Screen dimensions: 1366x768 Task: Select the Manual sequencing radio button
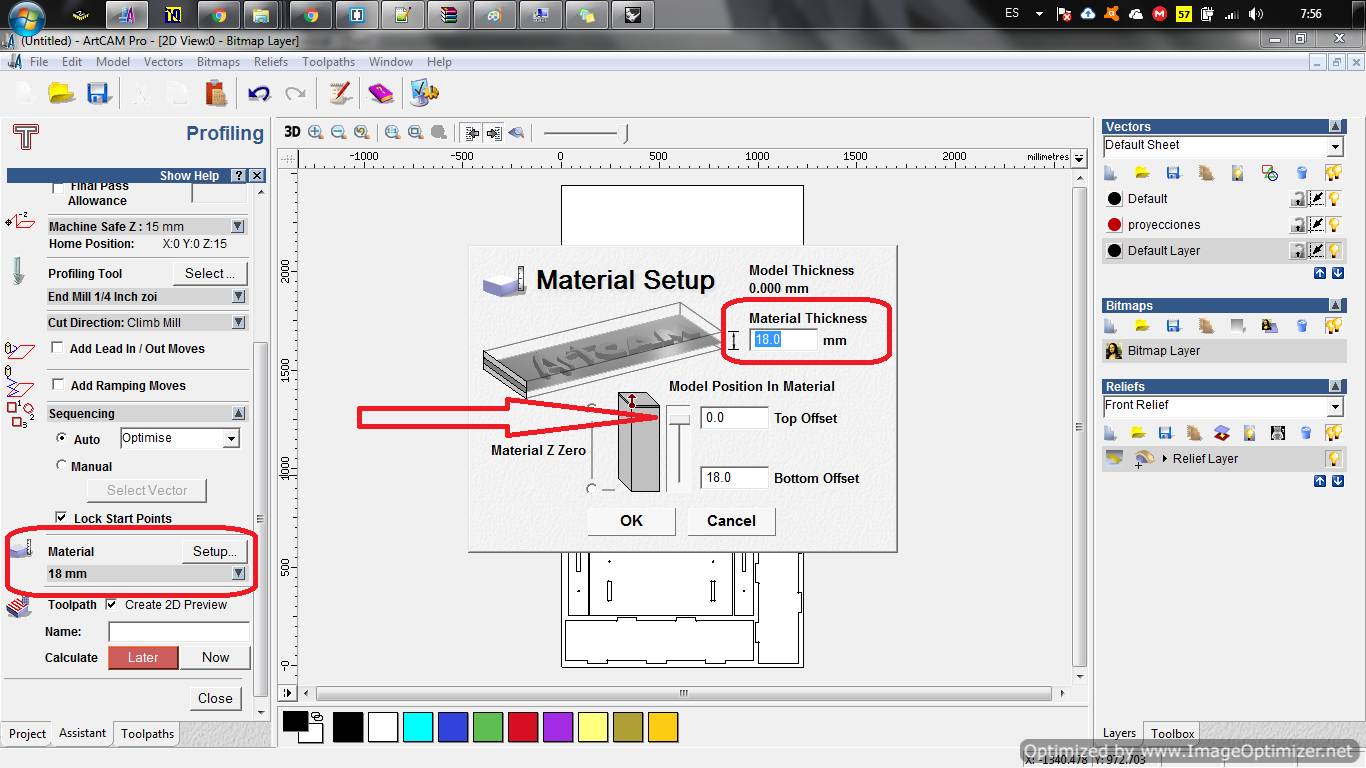62,465
